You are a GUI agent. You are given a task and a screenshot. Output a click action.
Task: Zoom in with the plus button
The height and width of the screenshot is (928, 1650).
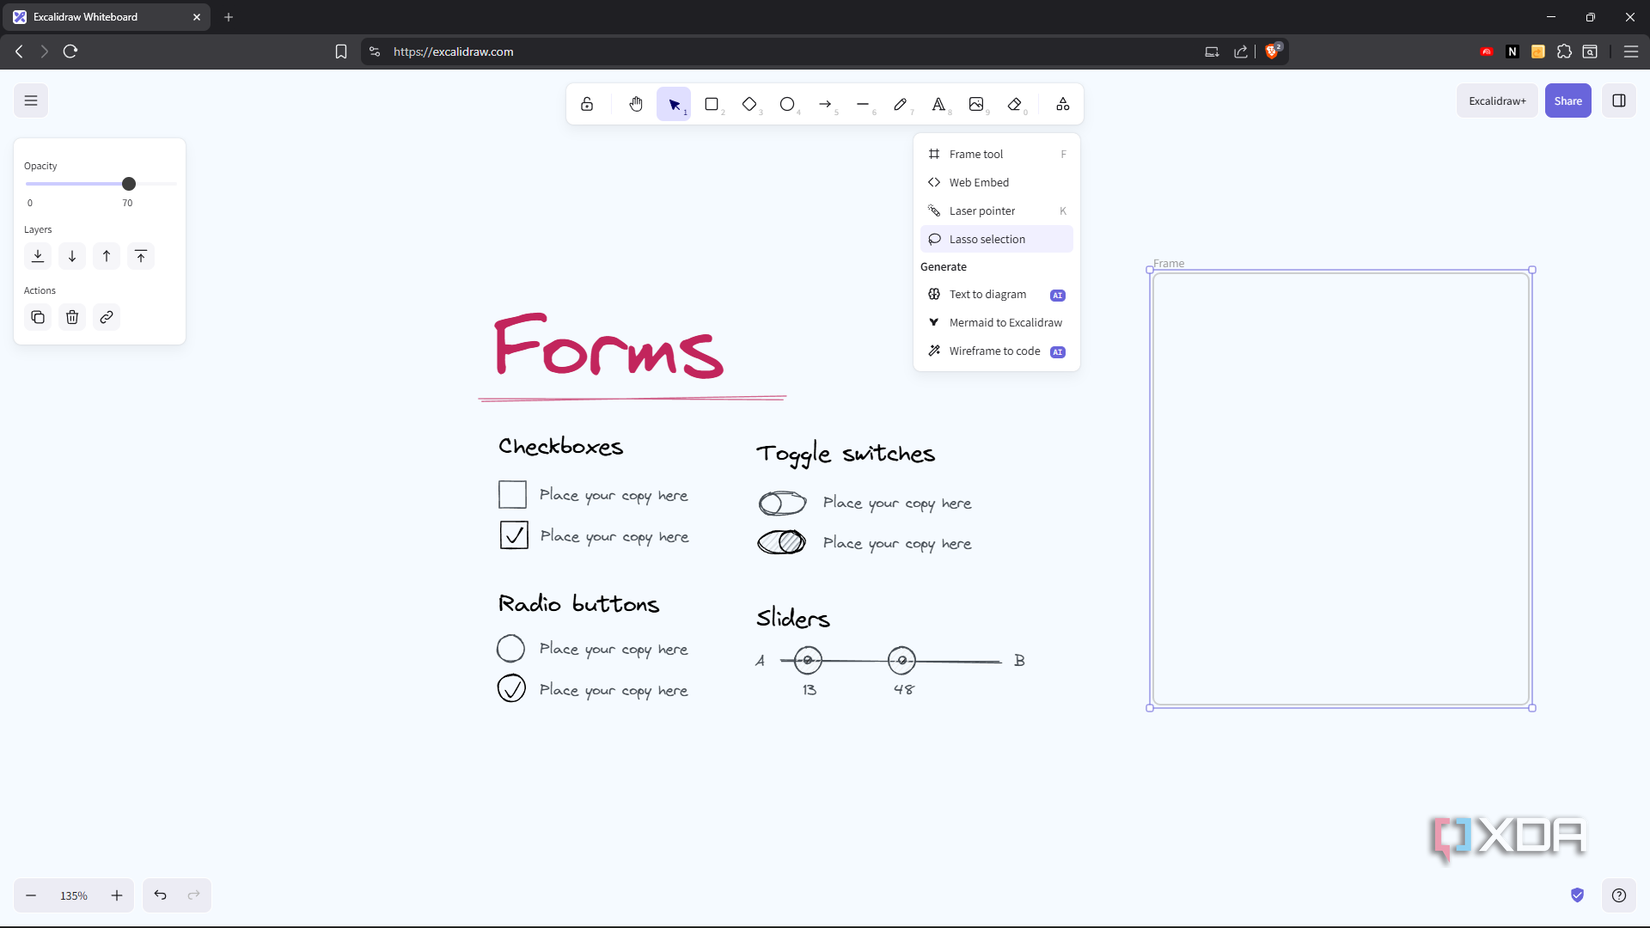[x=117, y=895]
